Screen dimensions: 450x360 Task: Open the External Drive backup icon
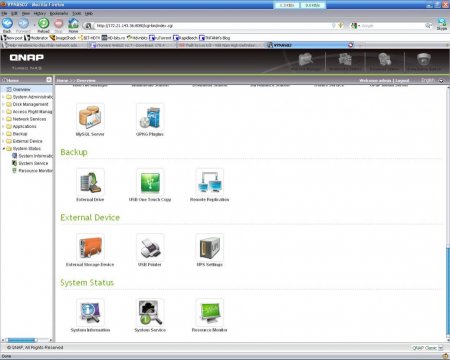point(90,182)
